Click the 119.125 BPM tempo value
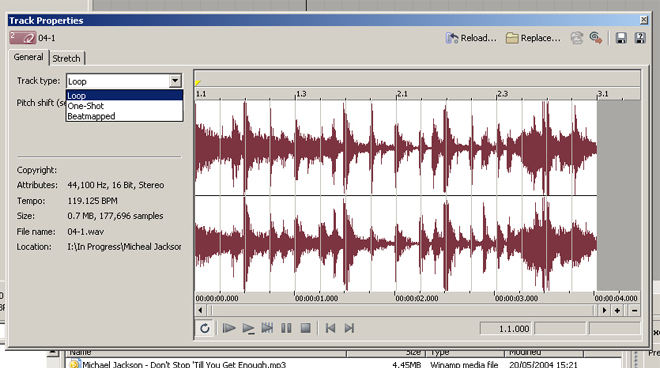Screen dimensions: 660x368 [x=93, y=201]
